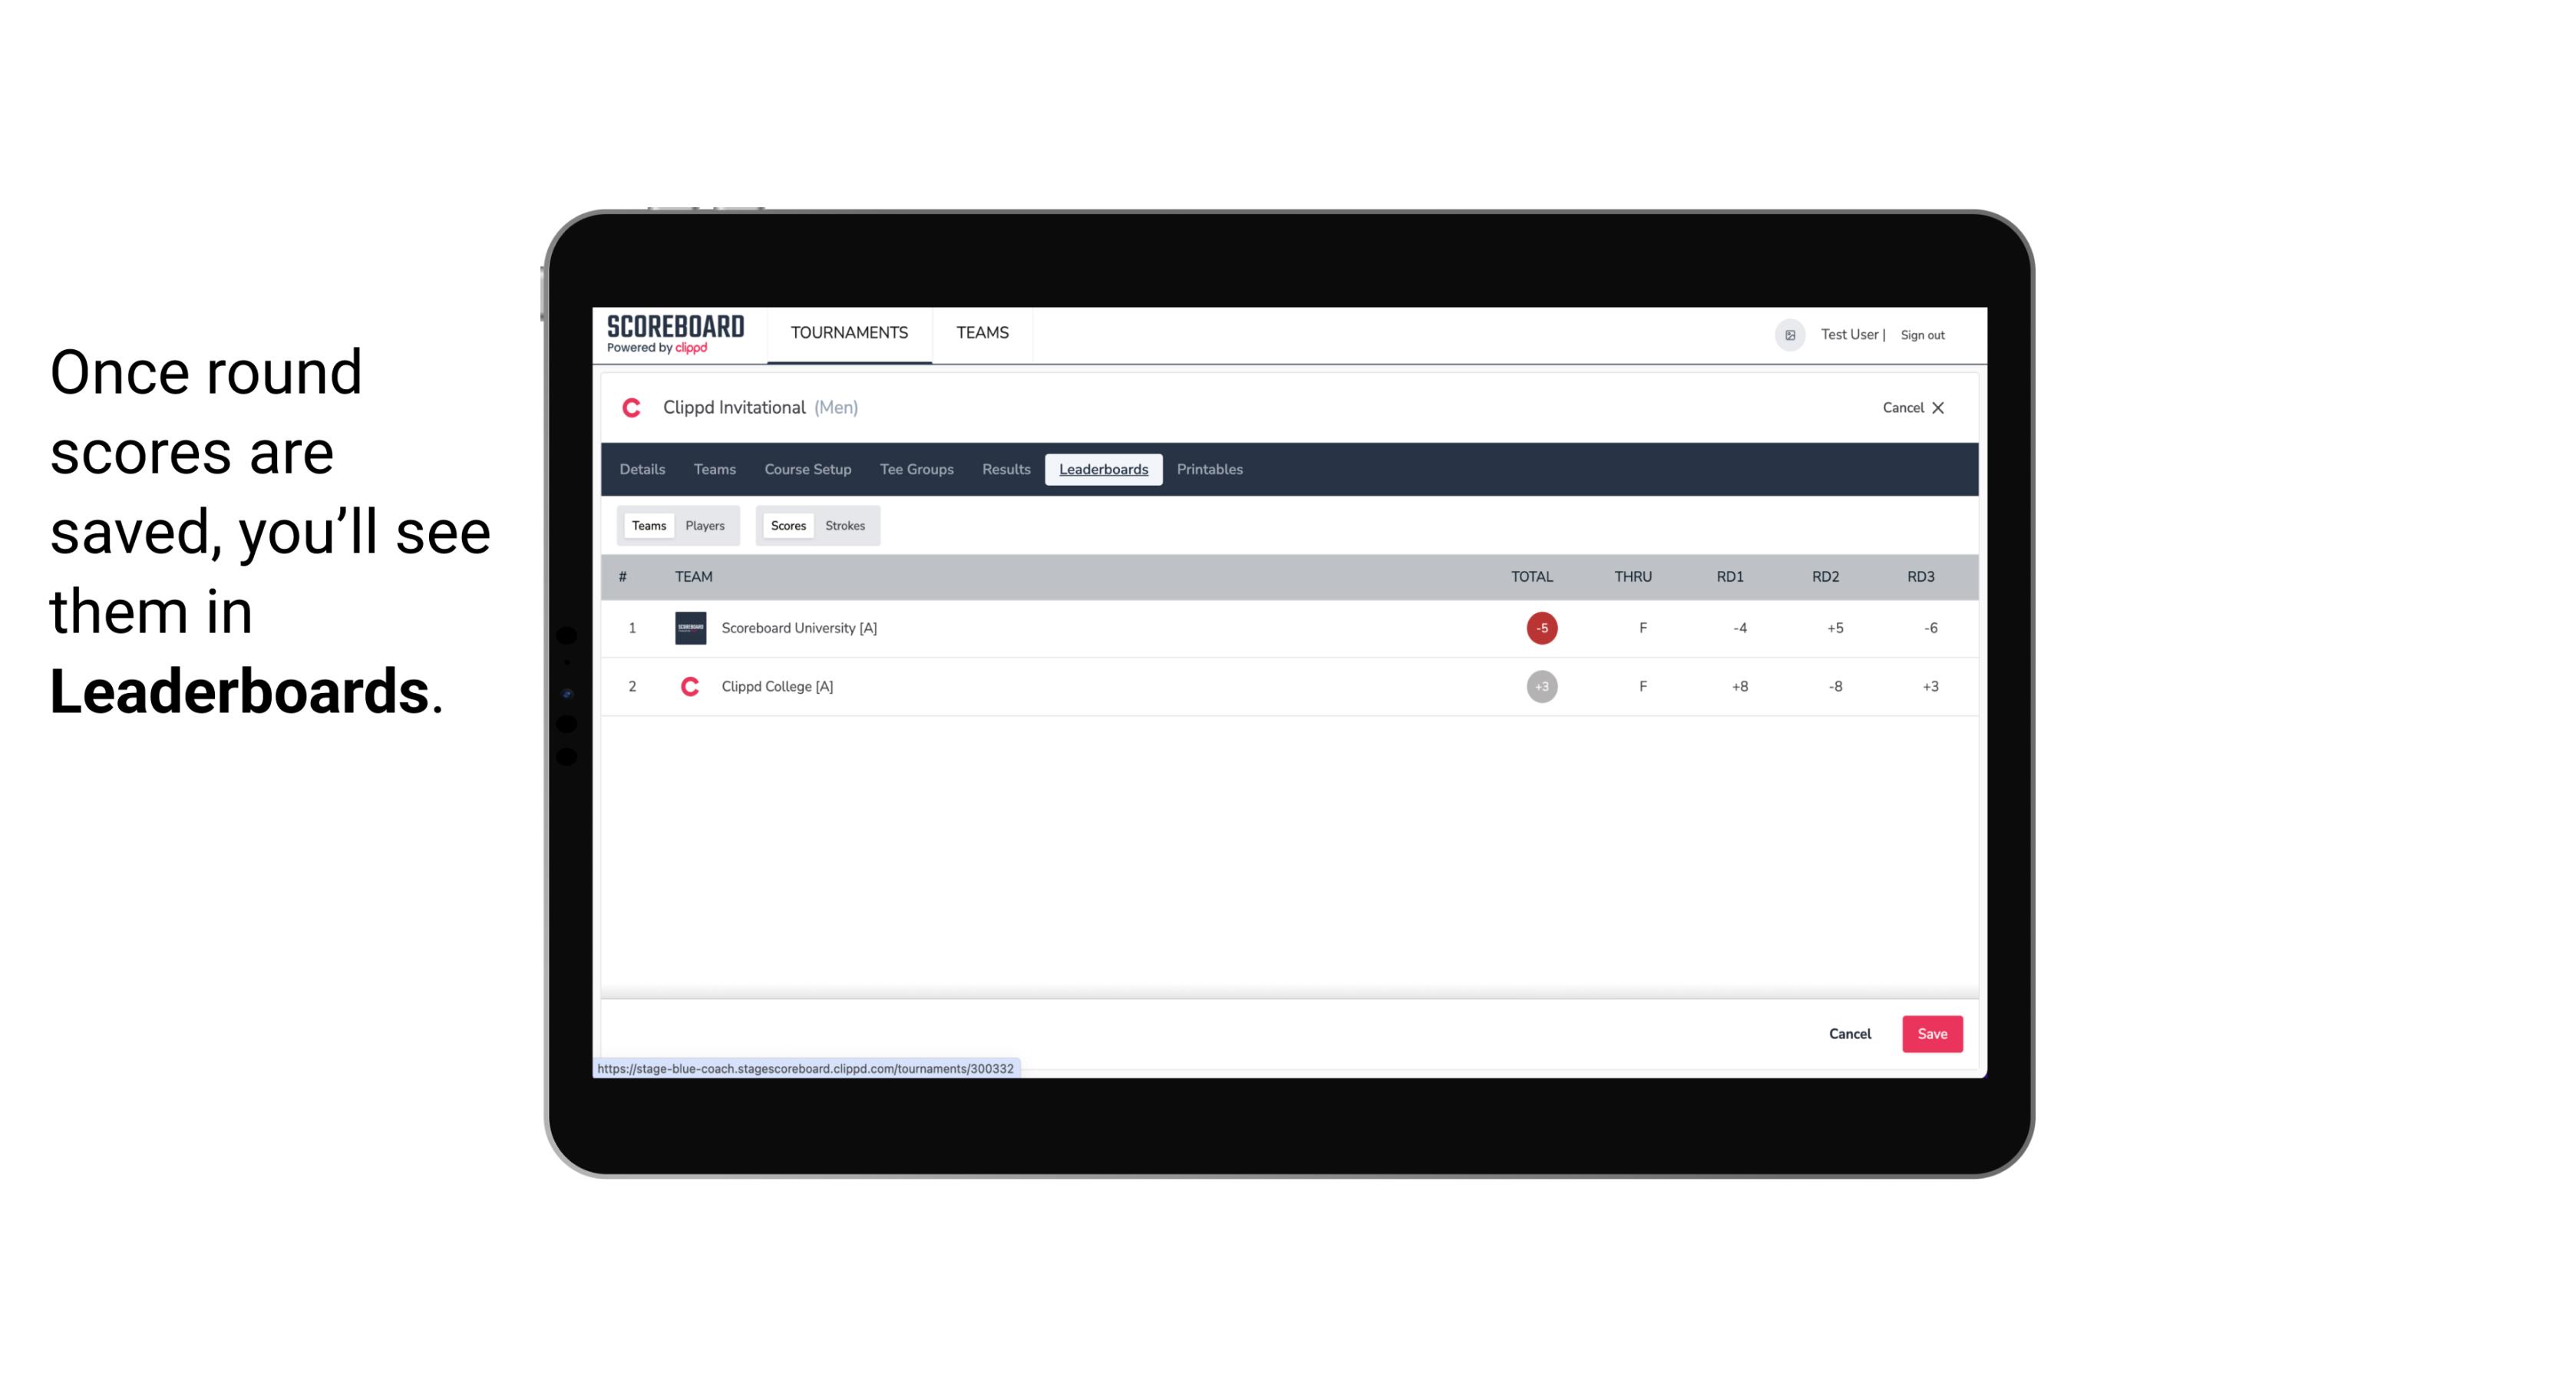Select the Teams tab in leaderboard

[647, 526]
